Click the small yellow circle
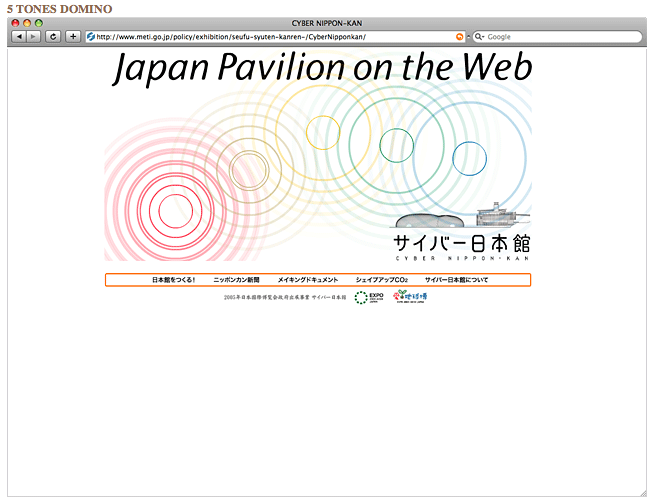658x504 pixels. pyautogui.click(x=323, y=133)
